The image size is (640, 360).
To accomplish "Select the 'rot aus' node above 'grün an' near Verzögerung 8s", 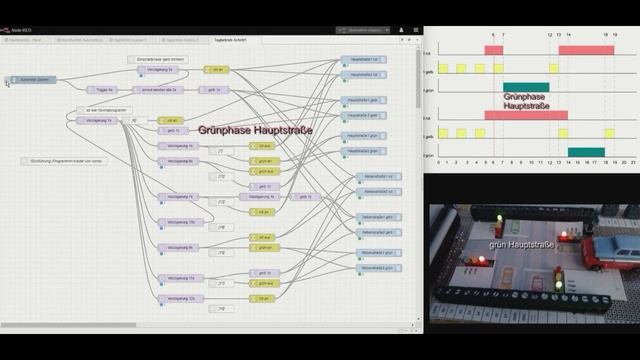I will point(262,238).
